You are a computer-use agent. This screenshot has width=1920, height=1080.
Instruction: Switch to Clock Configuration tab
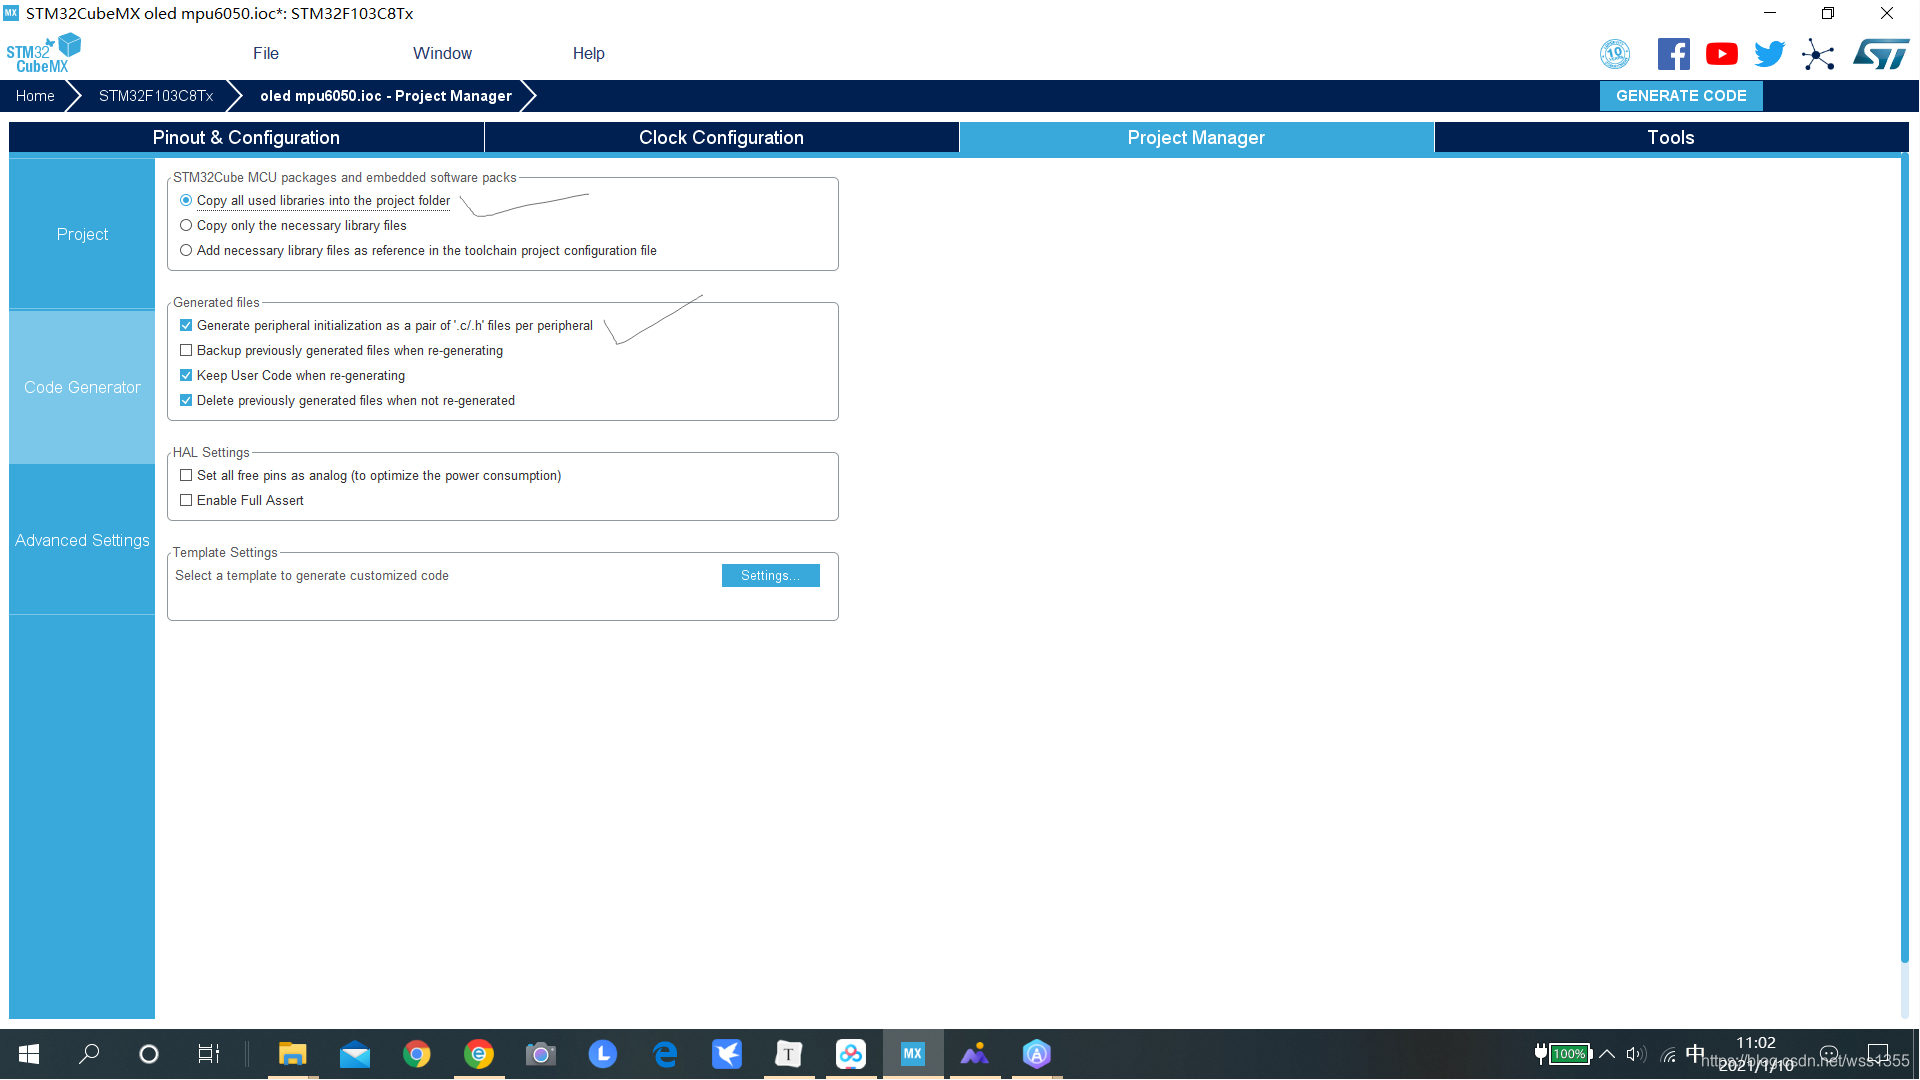pyautogui.click(x=721, y=137)
